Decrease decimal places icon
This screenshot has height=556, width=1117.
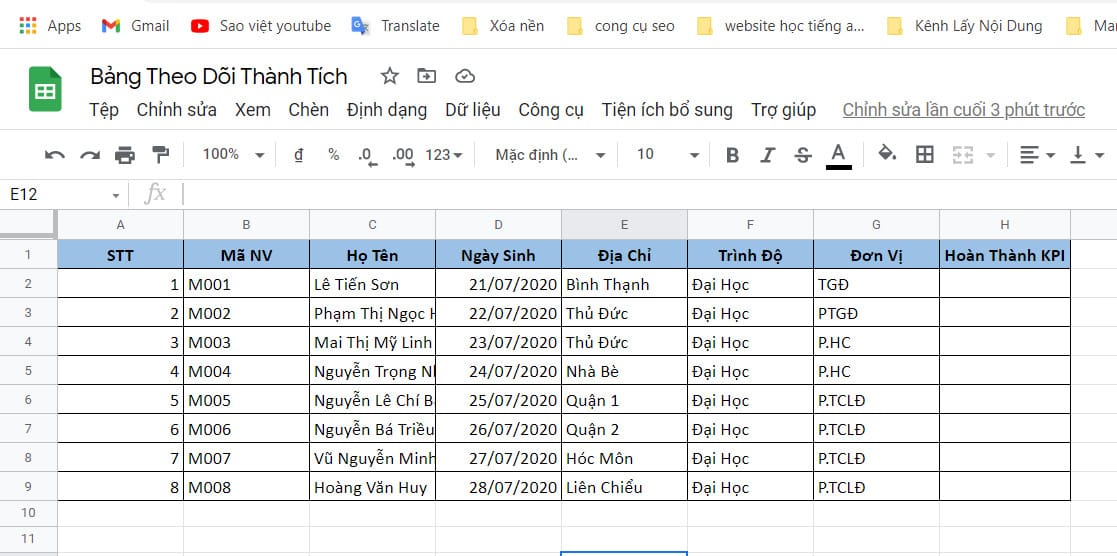click(368, 156)
